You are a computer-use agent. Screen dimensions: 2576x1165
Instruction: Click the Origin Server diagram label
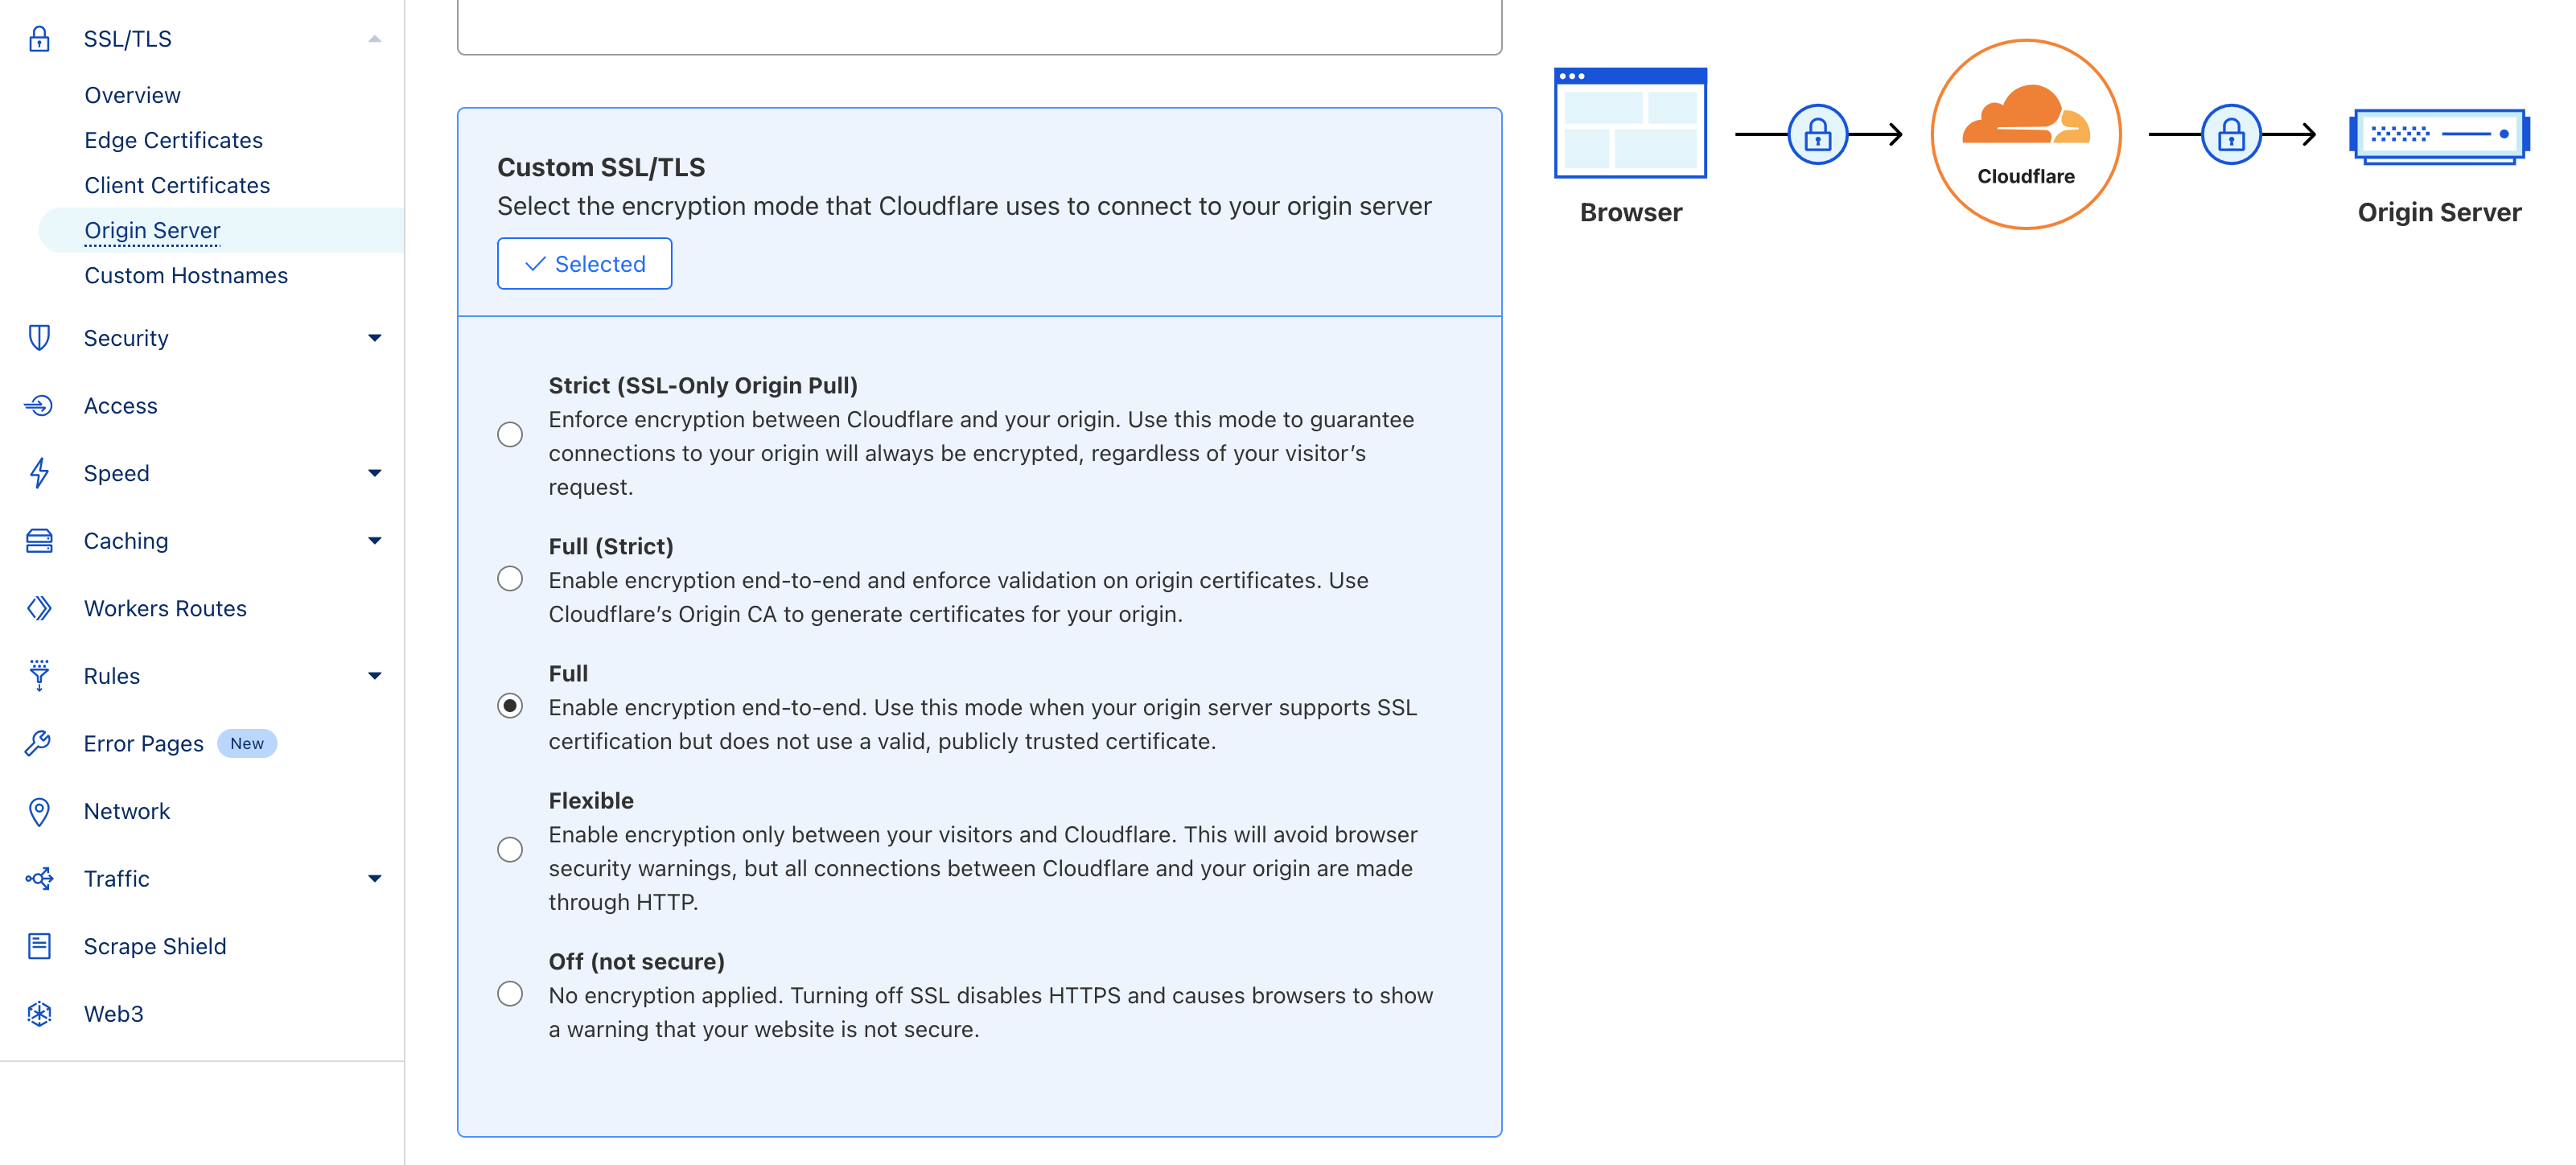pos(2439,212)
